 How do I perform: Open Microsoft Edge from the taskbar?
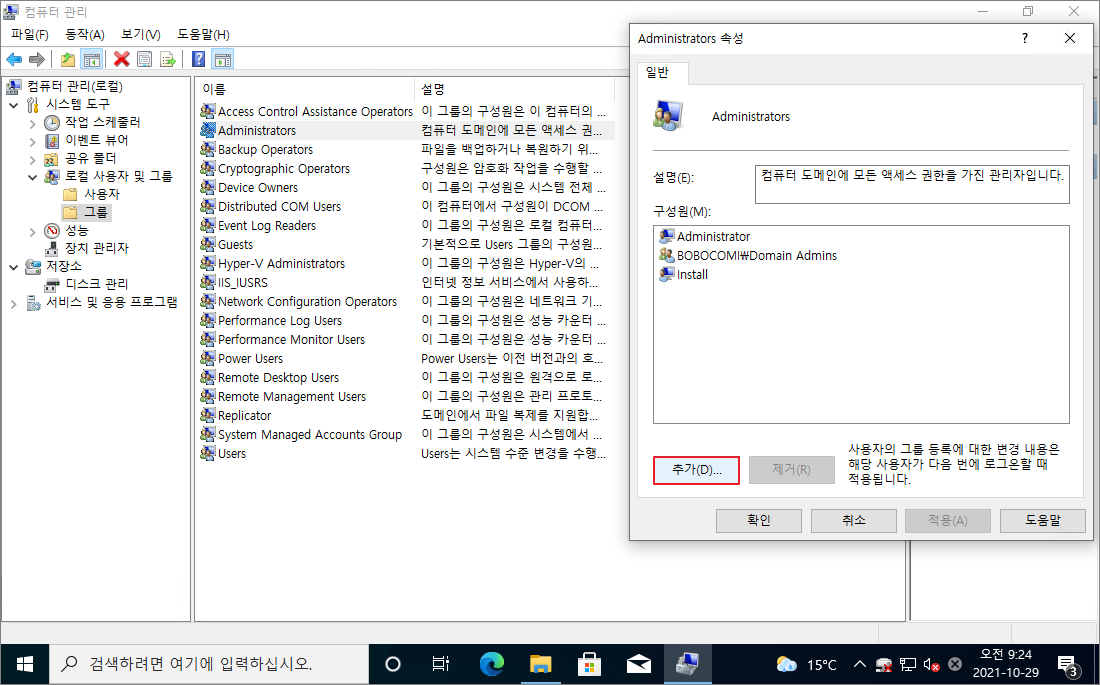click(x=492, y=664)
